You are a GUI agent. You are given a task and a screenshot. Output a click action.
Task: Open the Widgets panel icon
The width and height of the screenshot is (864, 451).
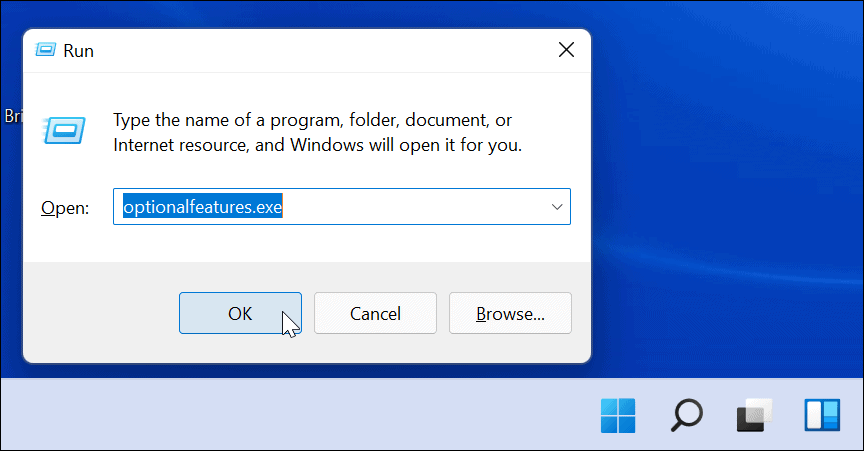(822, 415)
